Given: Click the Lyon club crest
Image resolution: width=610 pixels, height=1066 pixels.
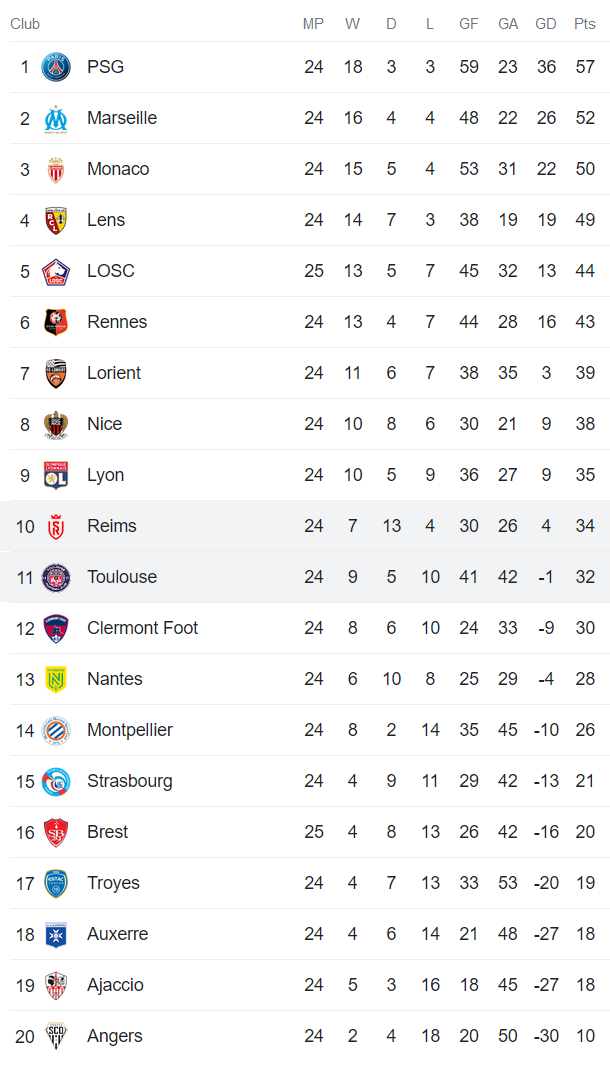Looking at the screenshot, I should coord(56,475).
